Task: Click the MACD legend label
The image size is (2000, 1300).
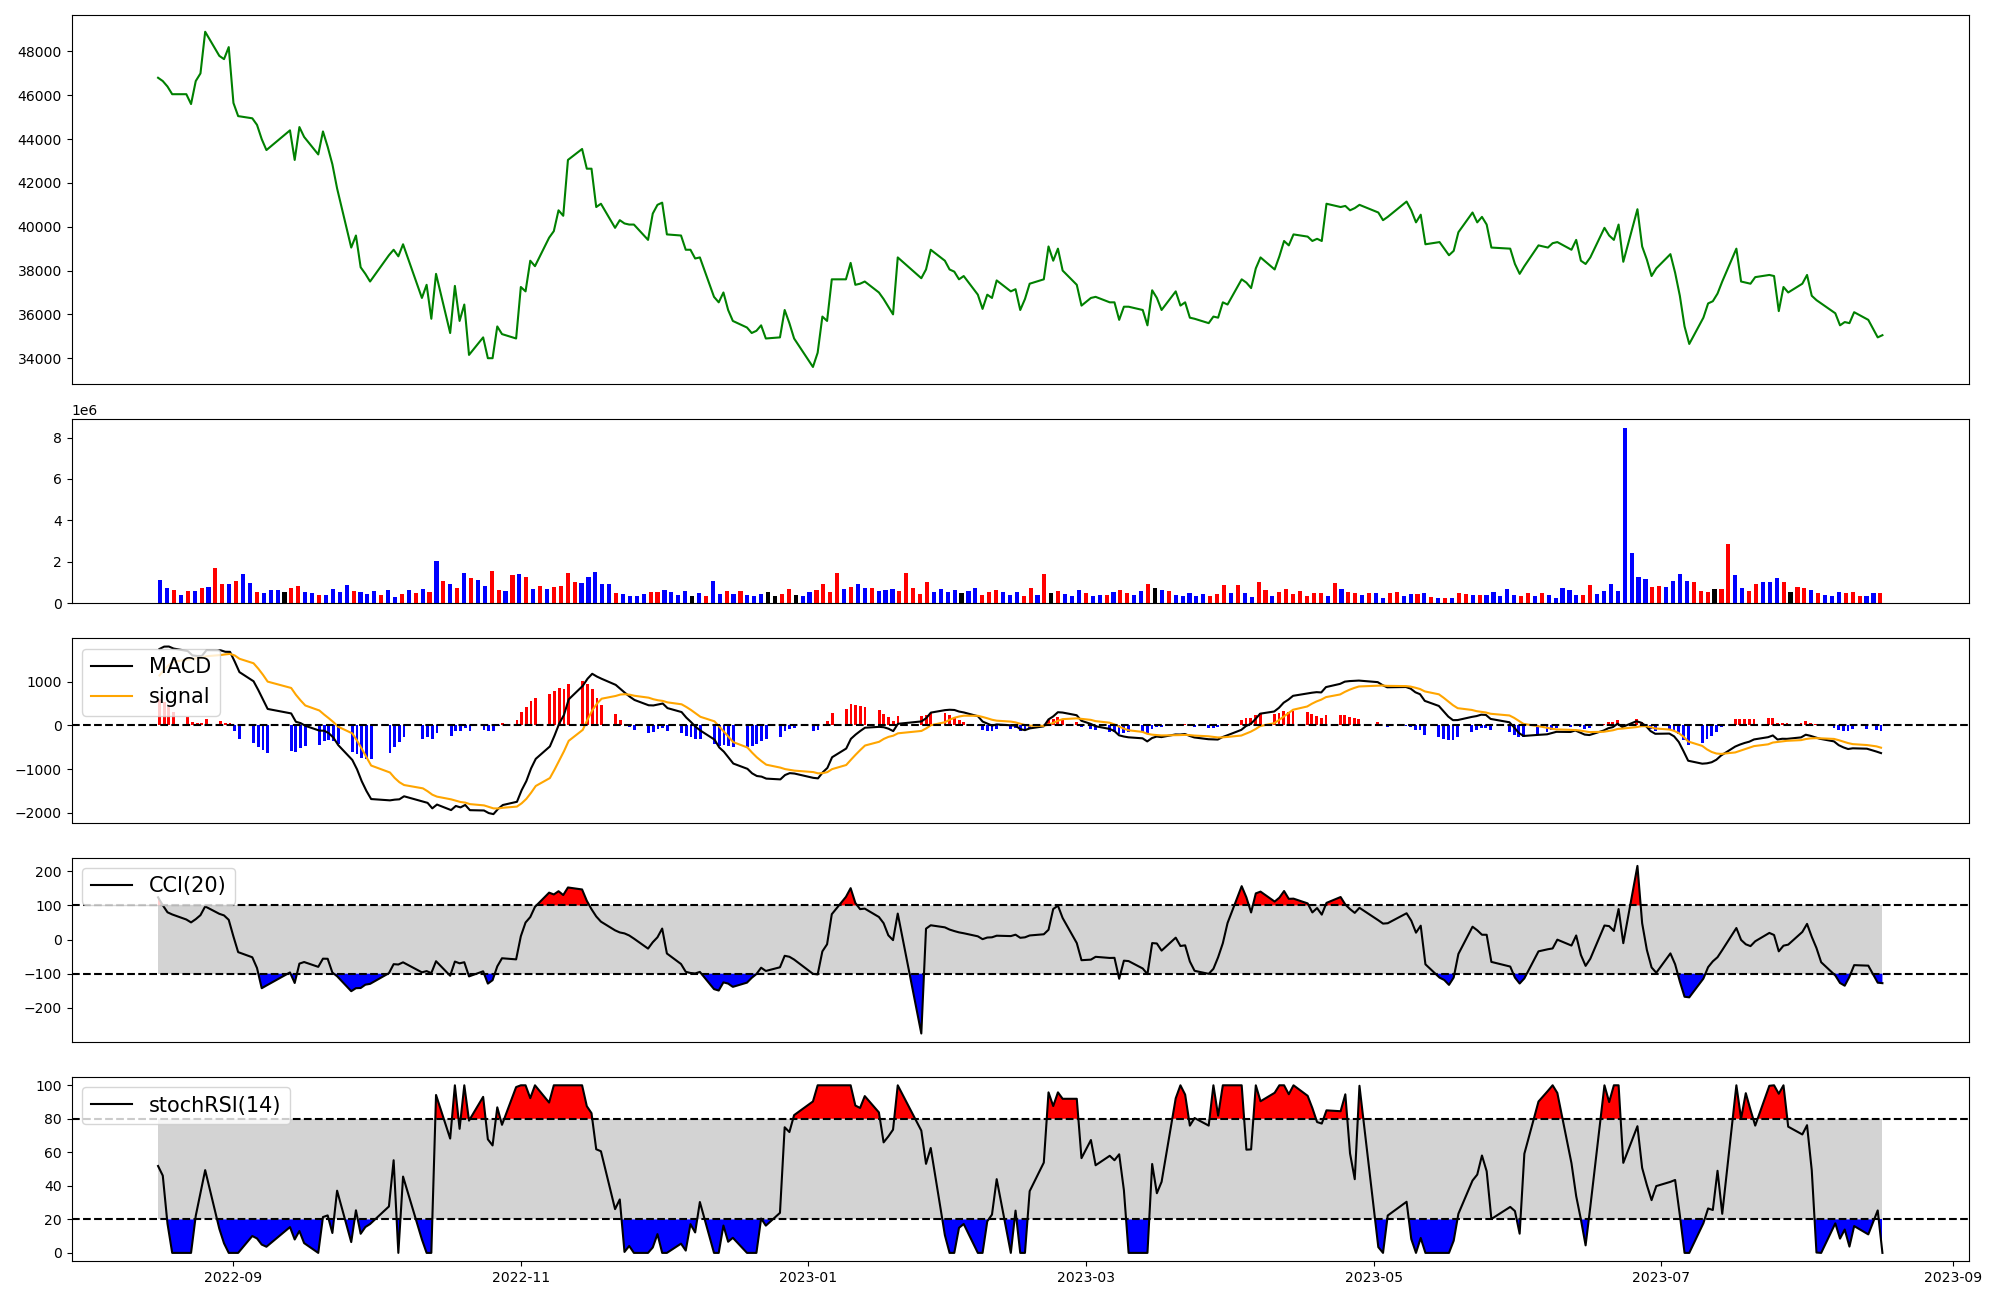Action: click(179, 666)
